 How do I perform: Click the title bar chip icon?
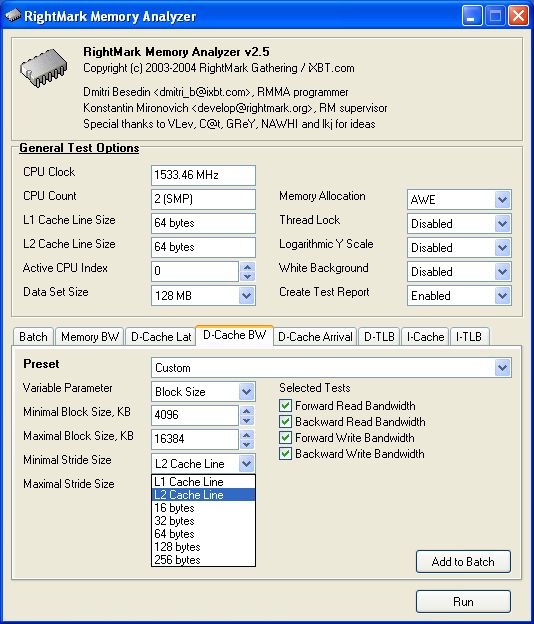tap(13, 16)
